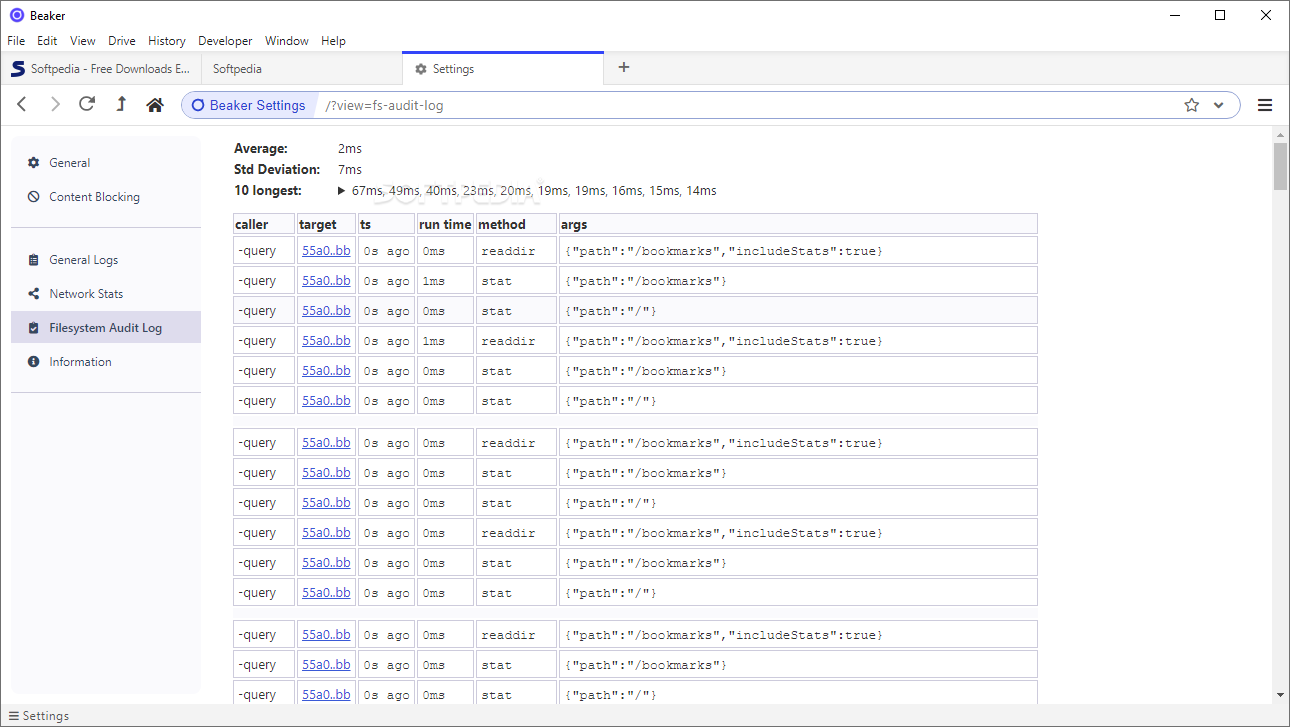This screenshot has width=1290, height=727.
Task: Open the Edit menu
Action: pos(47,41)
